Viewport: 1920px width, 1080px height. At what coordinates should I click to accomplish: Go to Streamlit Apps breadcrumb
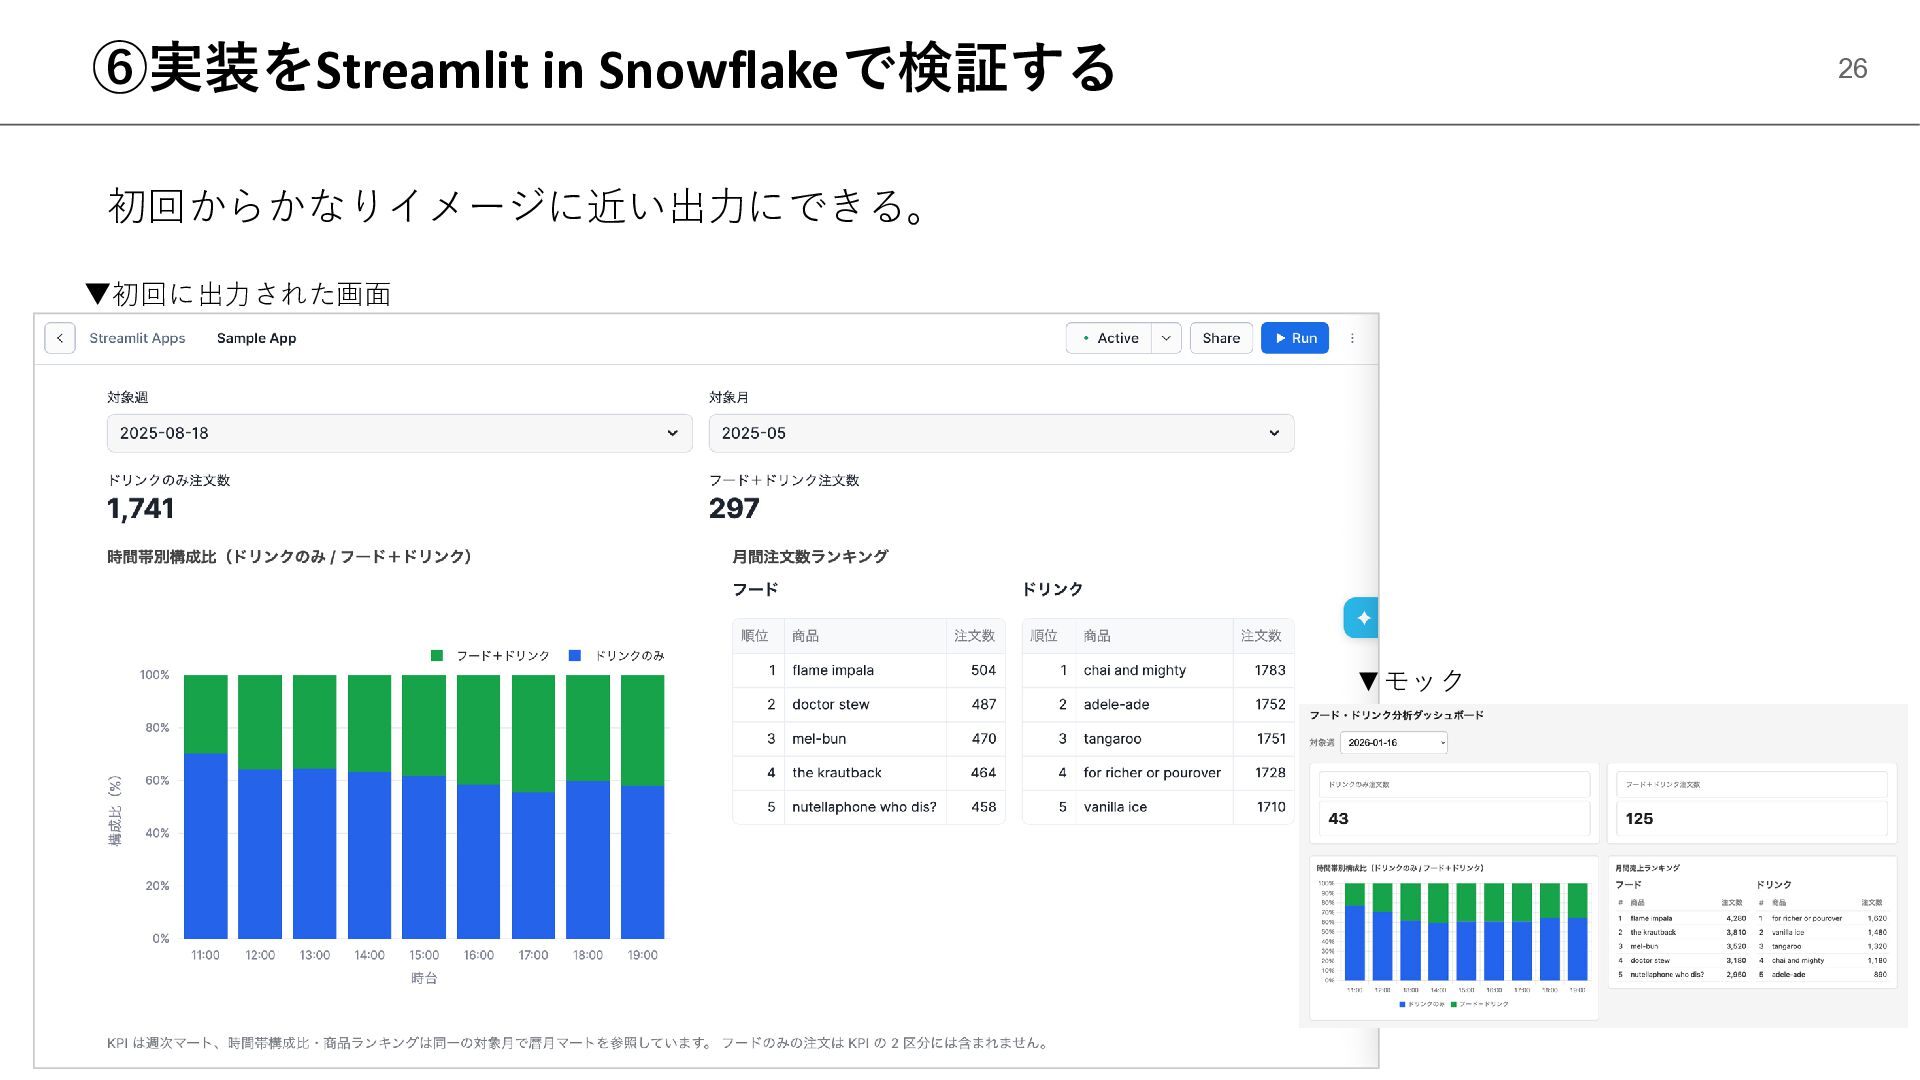(x=137, y=338)
